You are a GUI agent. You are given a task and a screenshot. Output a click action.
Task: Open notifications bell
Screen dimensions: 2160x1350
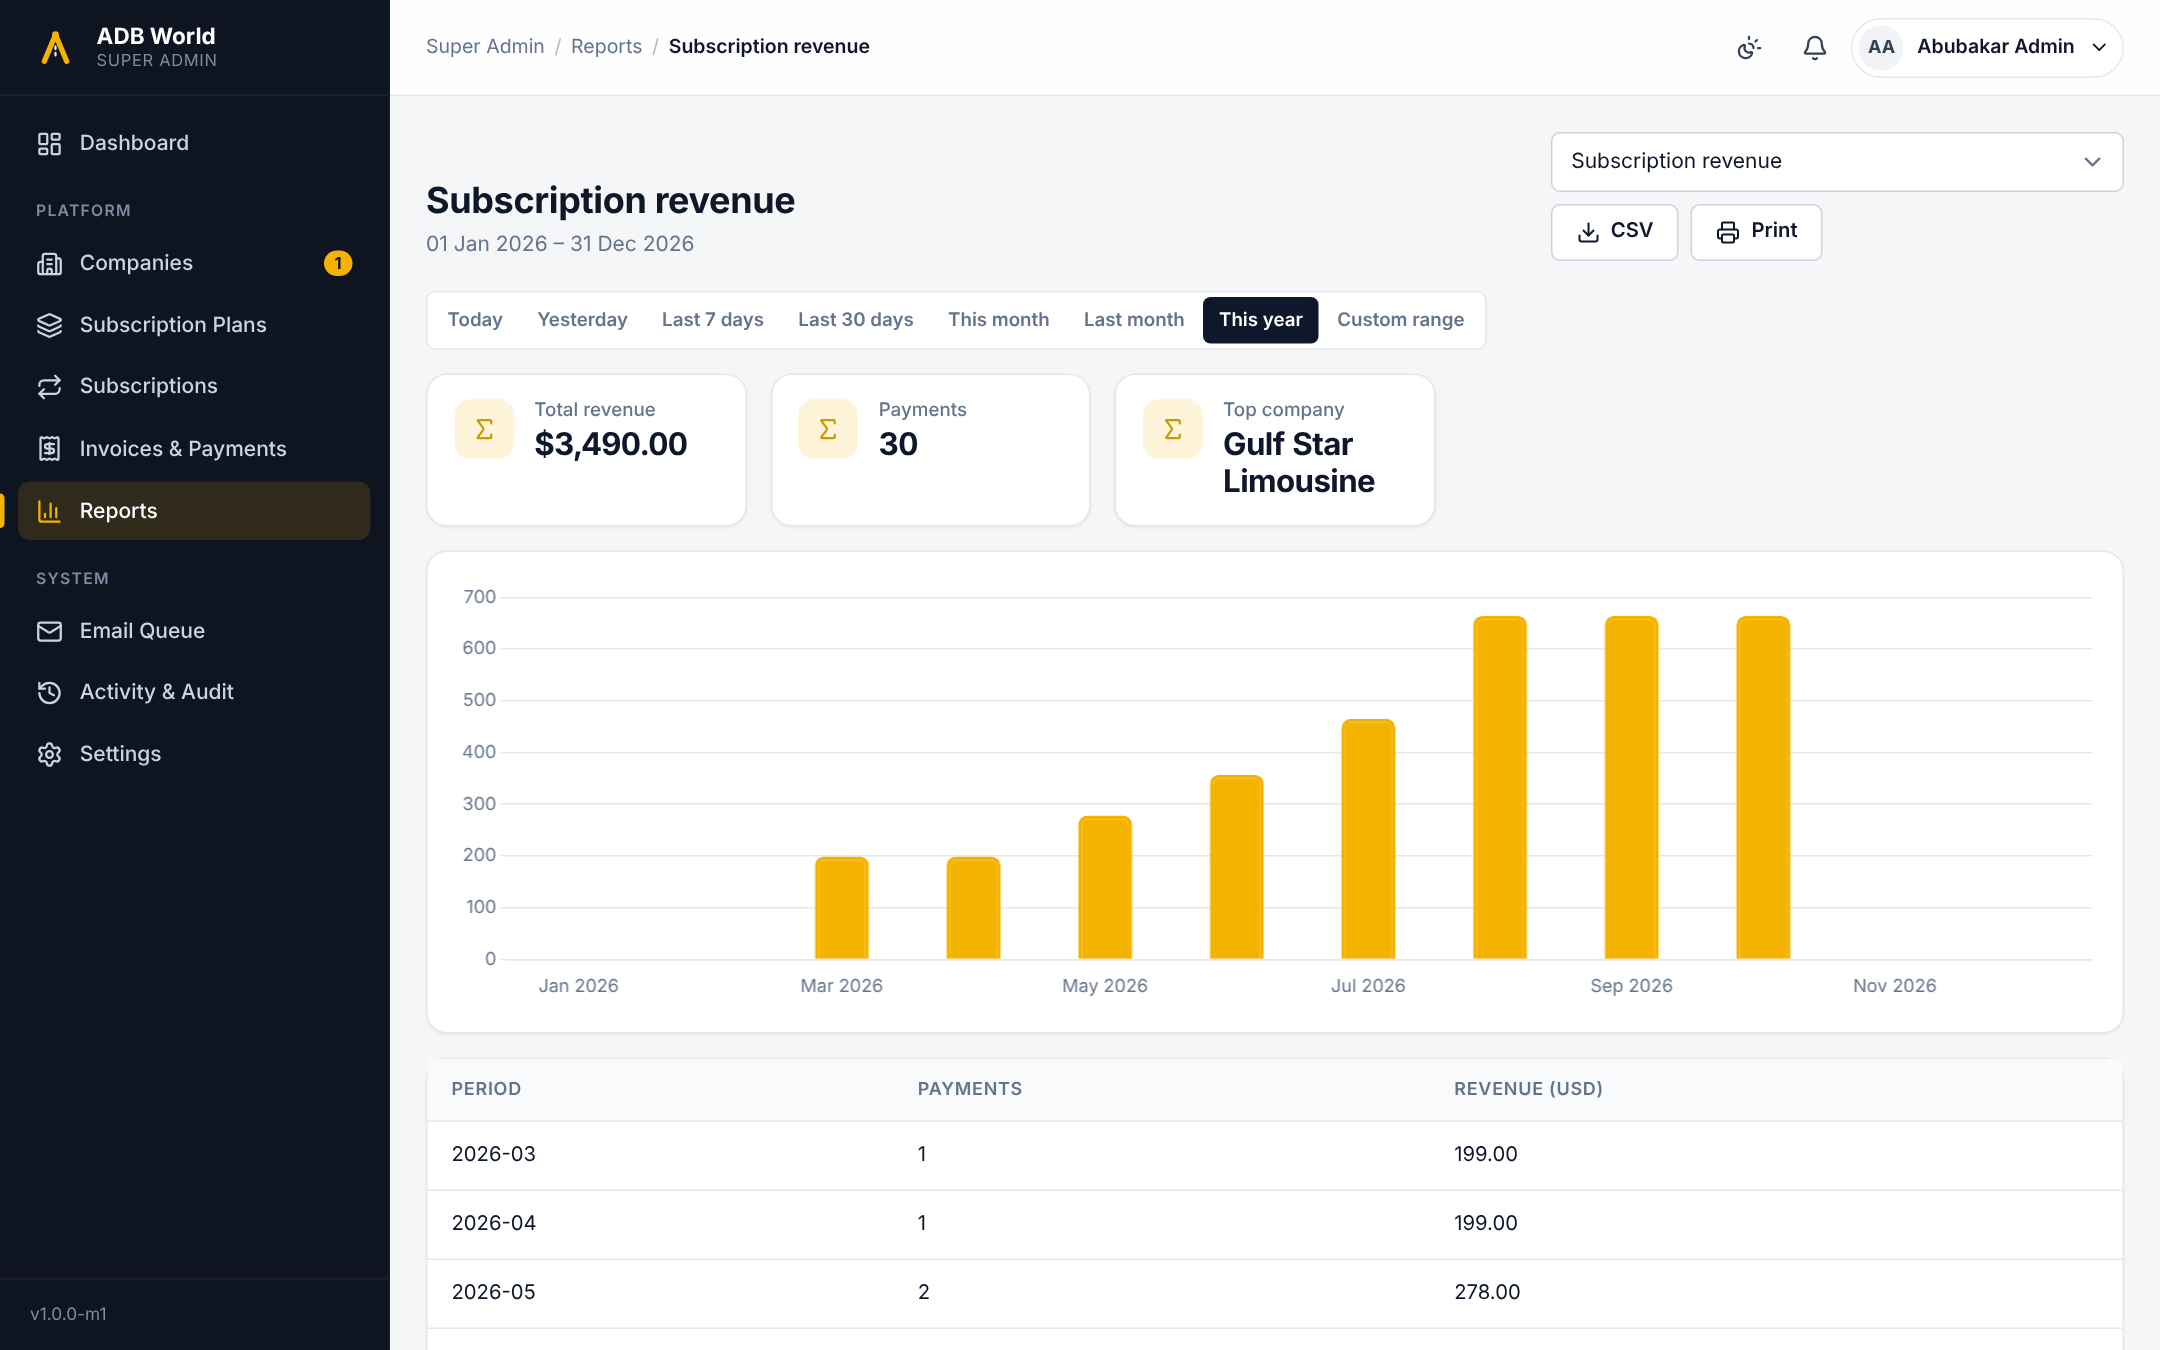click(x=1815, y=47)
